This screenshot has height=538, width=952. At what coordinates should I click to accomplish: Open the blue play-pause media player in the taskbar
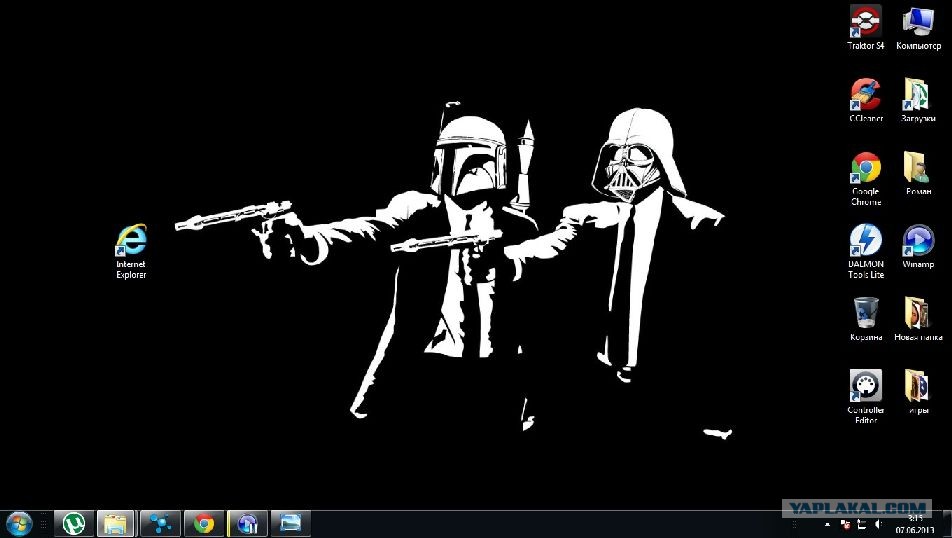tap(247, 524)
